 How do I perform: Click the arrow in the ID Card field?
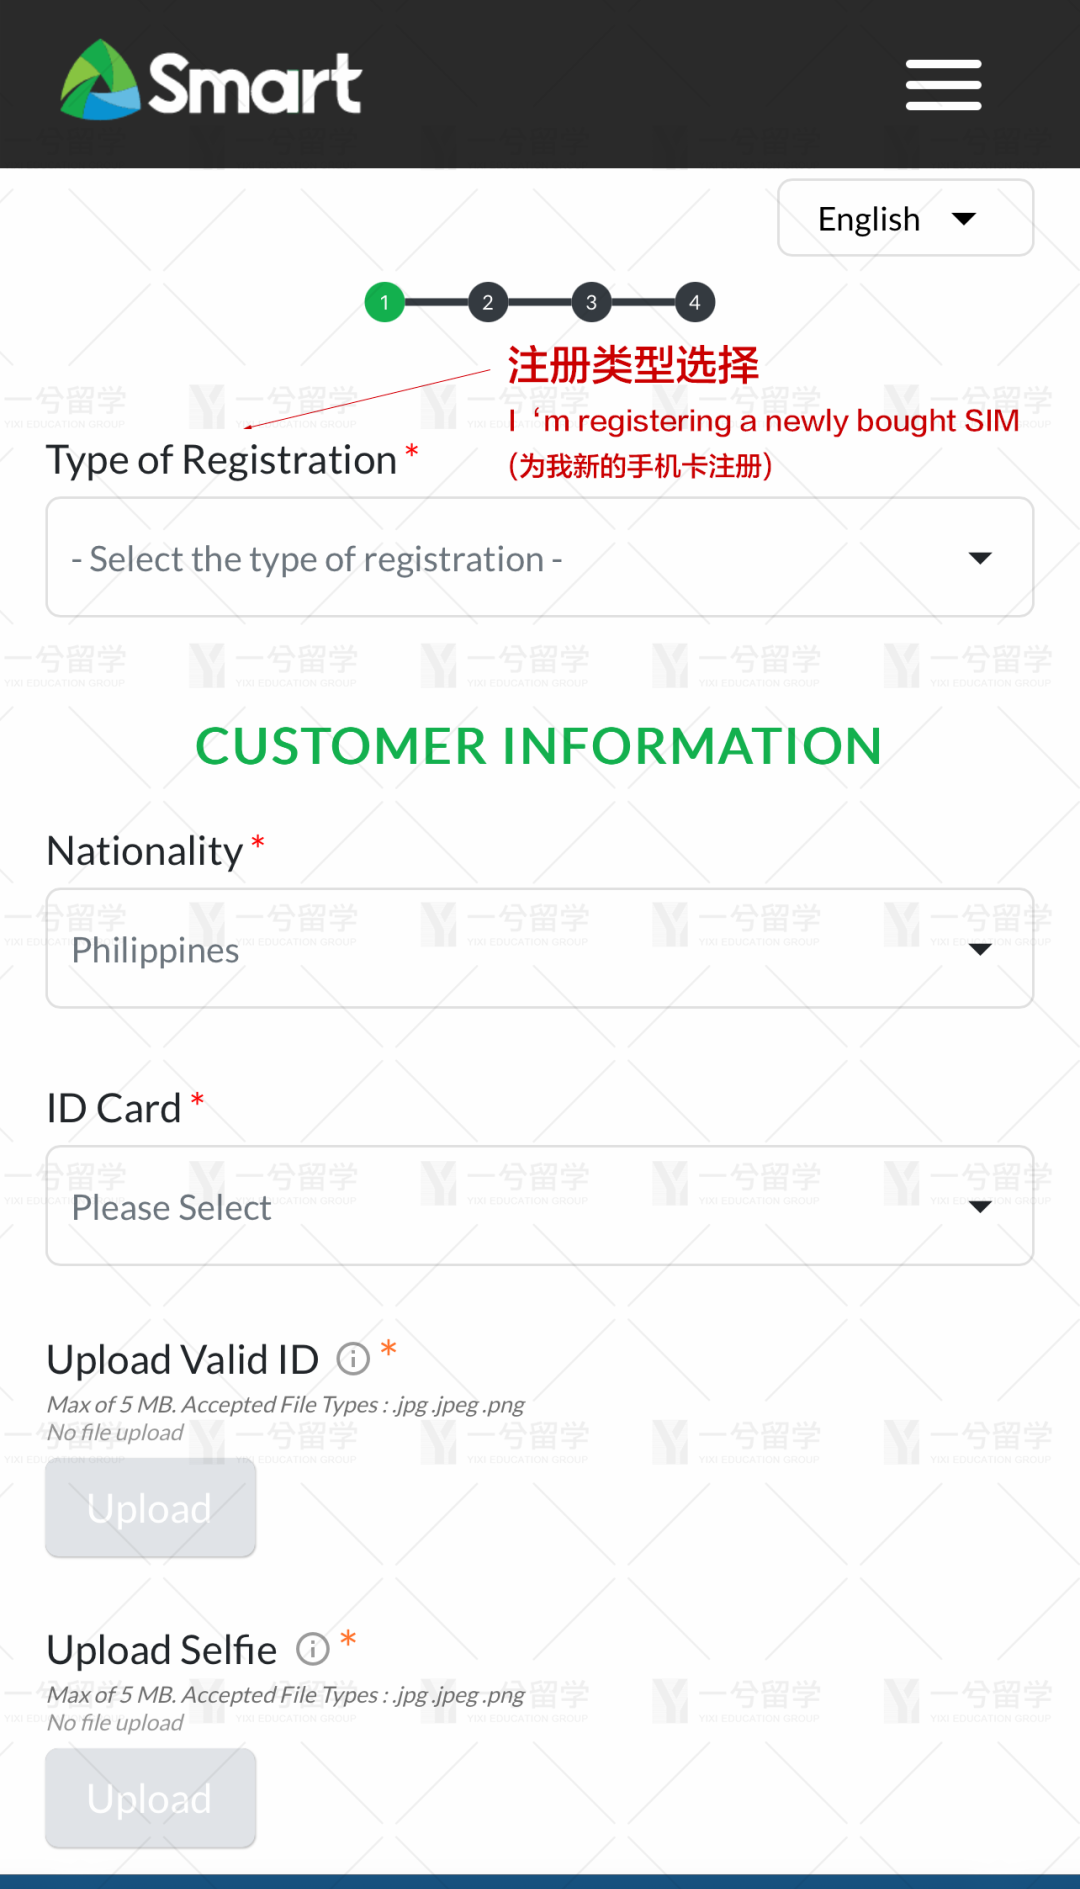click(980, 1207)
